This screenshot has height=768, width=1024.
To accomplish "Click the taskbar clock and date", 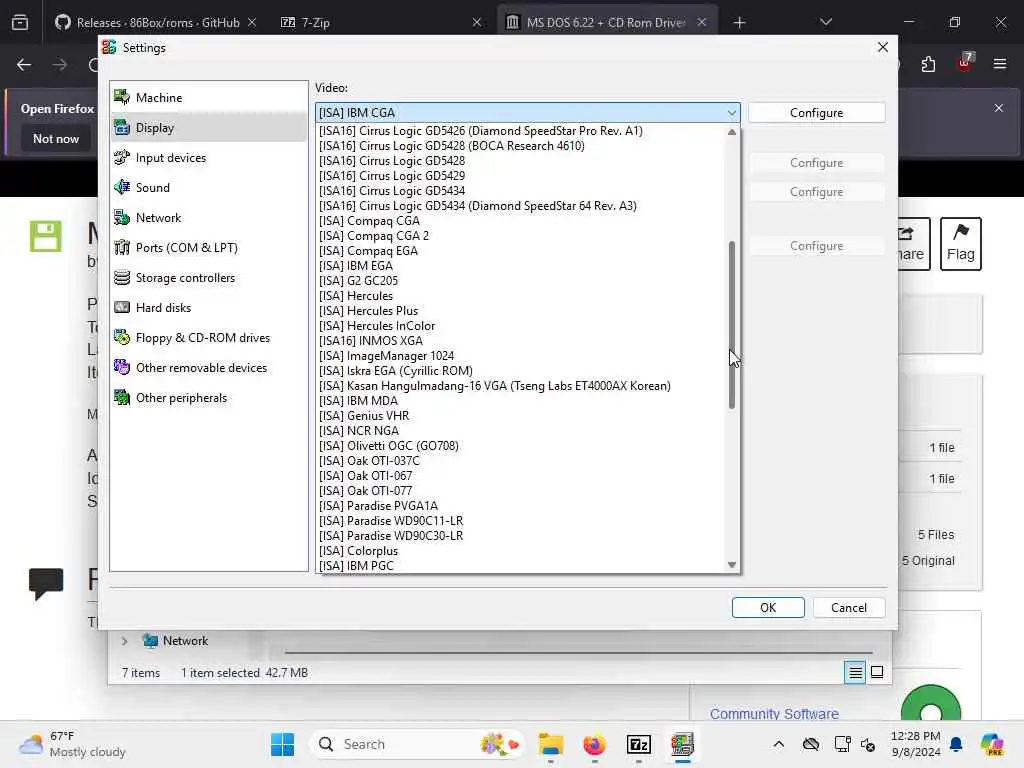I will (x=915, y=744).
